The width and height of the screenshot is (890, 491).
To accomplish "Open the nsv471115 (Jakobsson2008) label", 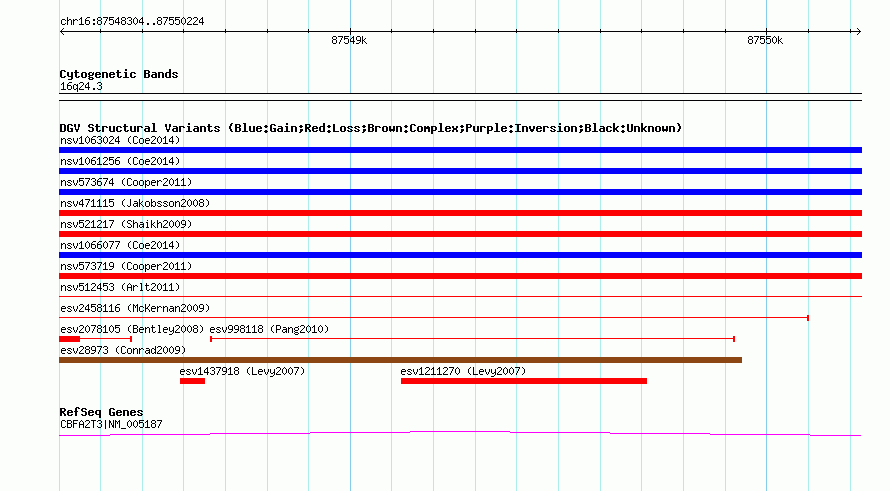I will (135, 203).
